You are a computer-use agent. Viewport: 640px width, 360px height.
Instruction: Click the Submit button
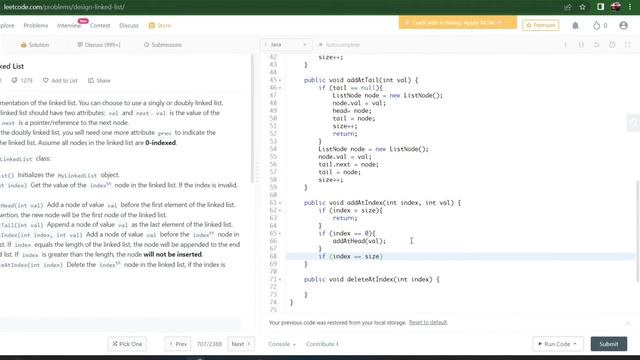tap(609, 344)
